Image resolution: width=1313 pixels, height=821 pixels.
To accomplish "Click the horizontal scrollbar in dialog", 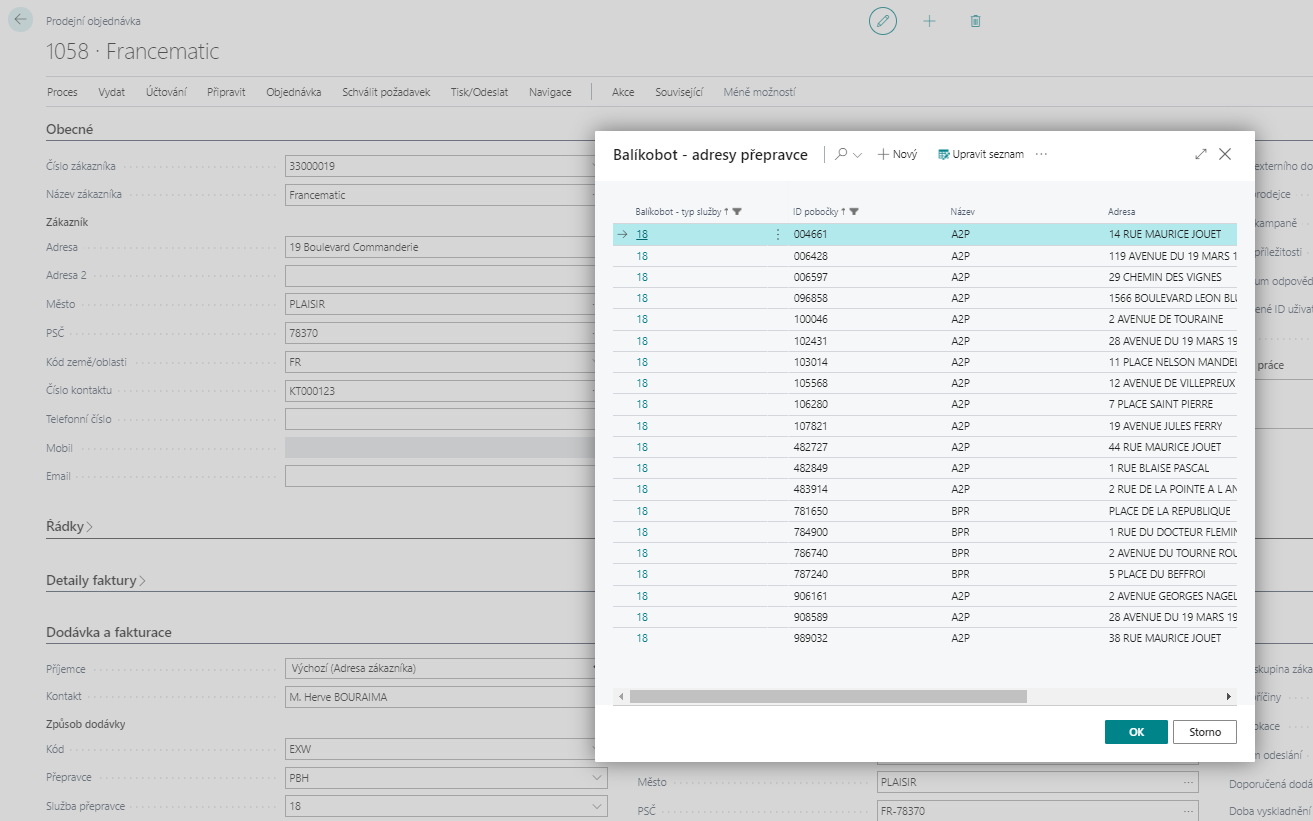I will 828,696.
